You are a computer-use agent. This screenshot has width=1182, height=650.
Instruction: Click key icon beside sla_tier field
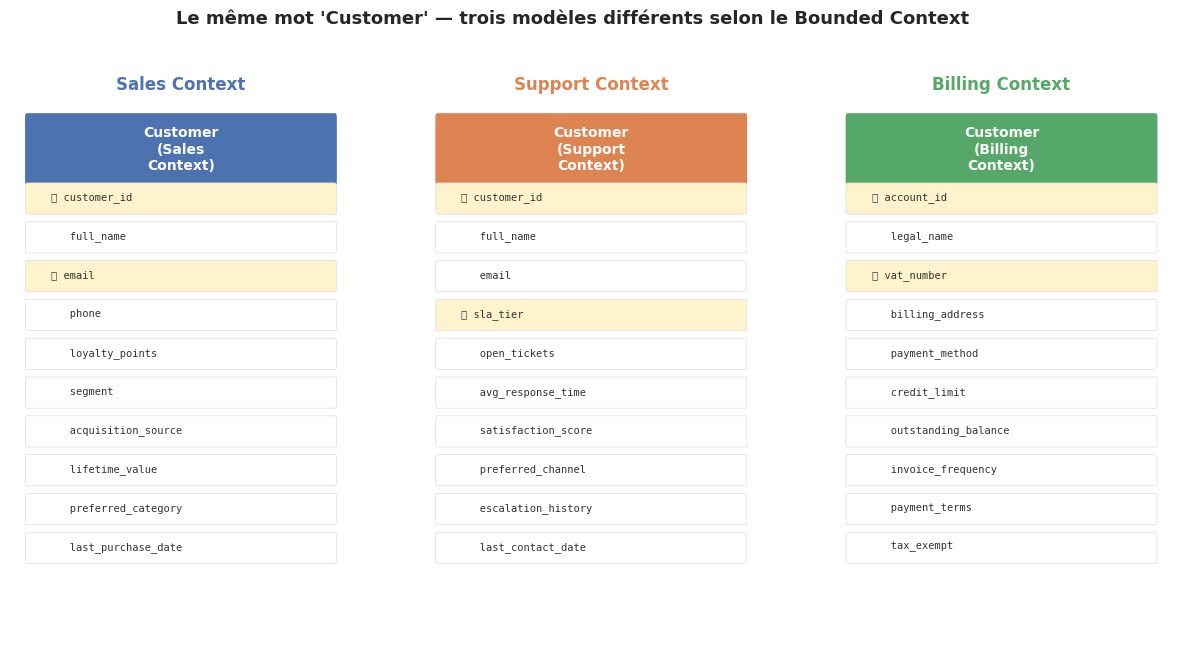[464, 315]
